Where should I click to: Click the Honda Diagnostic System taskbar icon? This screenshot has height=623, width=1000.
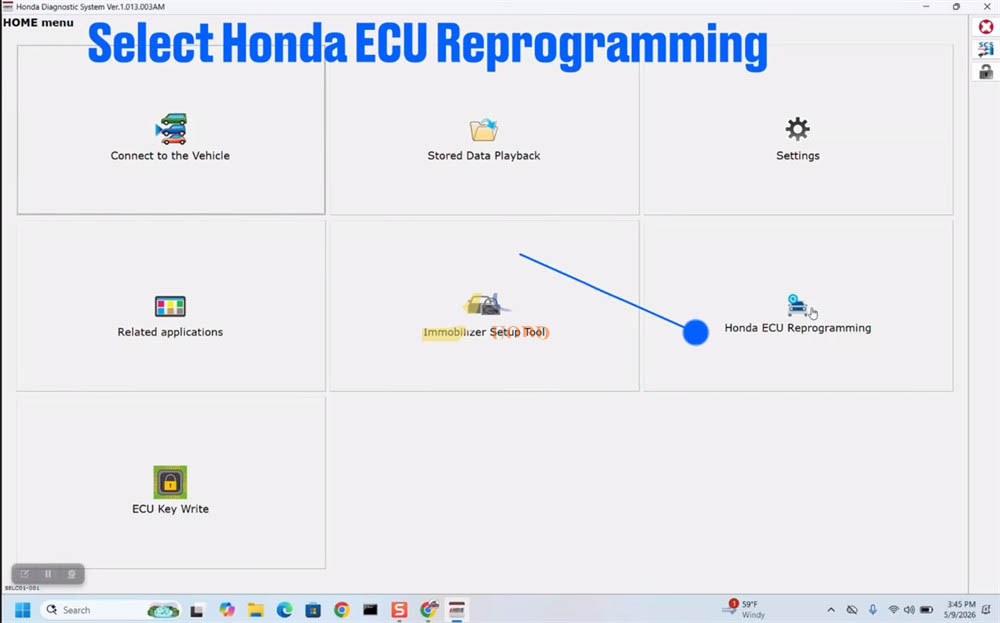(457, 610)
